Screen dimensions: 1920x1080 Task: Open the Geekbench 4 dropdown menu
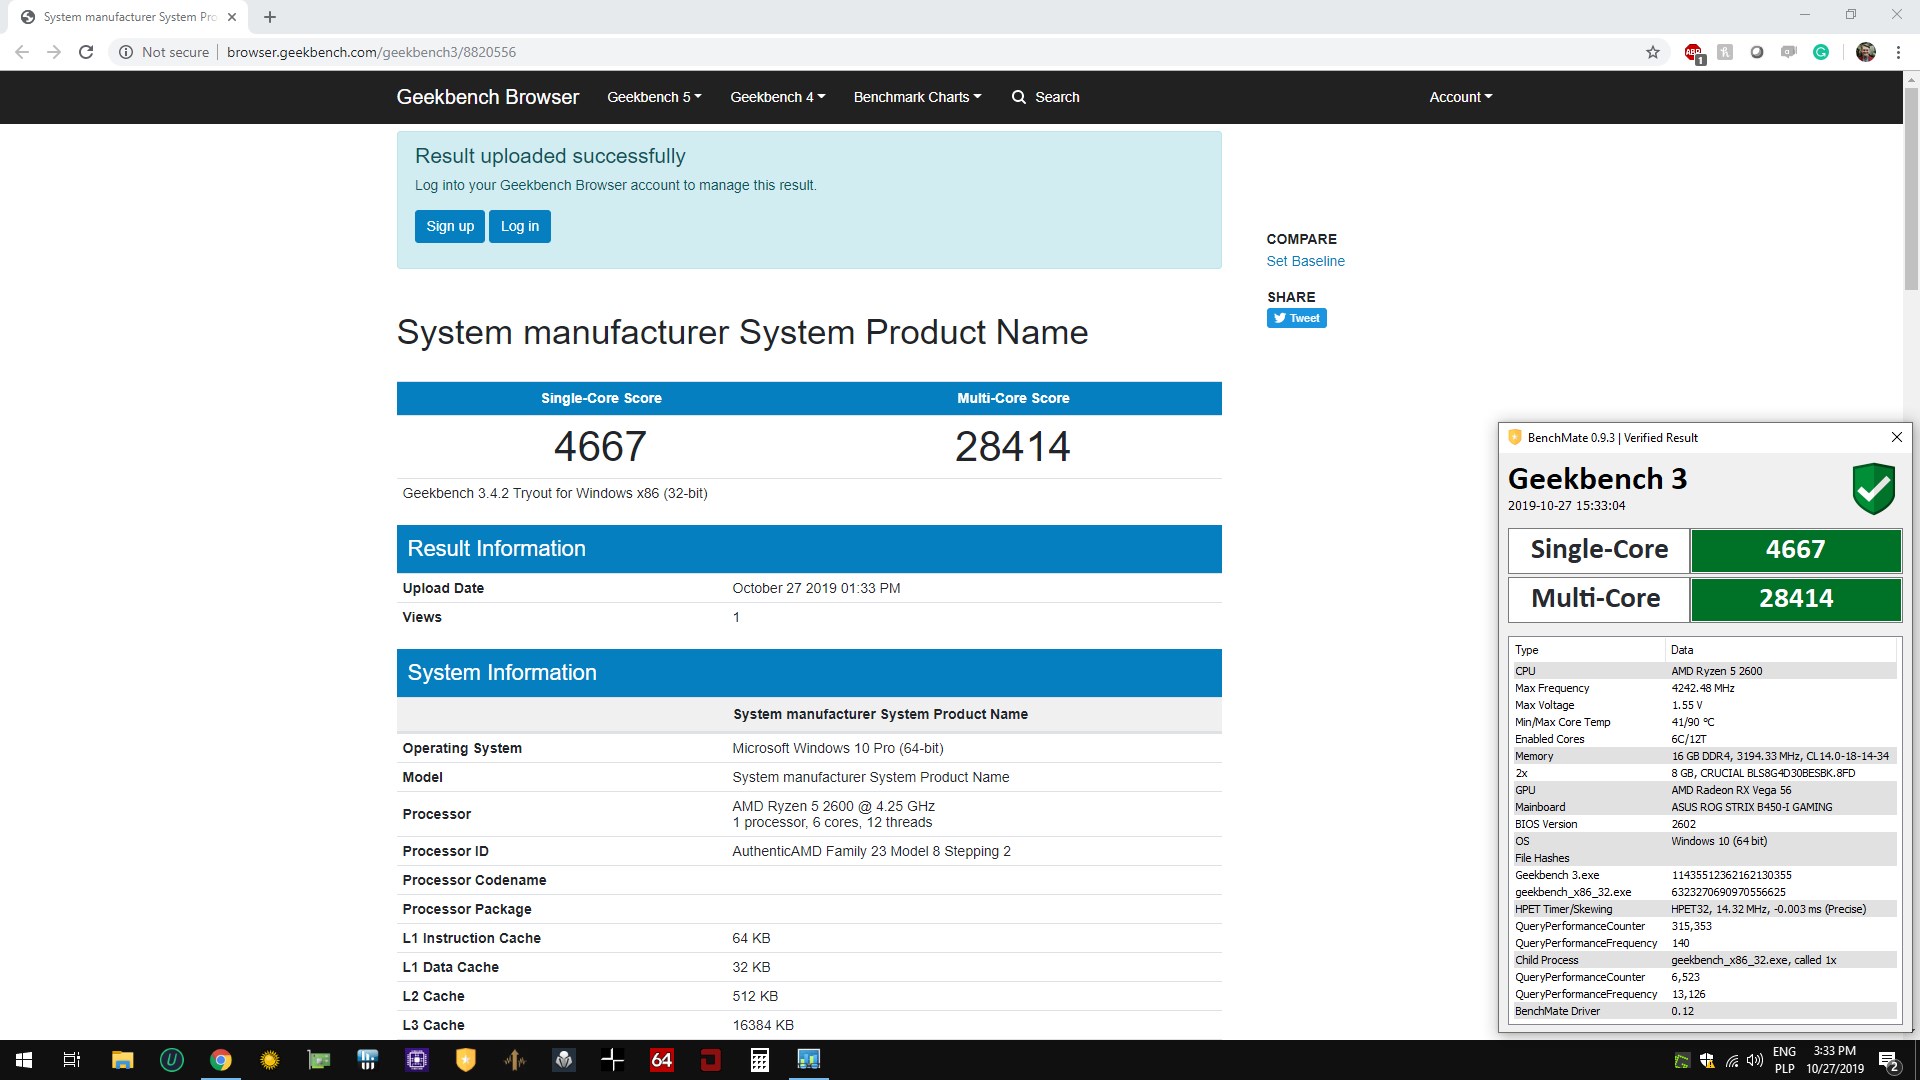pyautogui.click(x=778, y=97)
